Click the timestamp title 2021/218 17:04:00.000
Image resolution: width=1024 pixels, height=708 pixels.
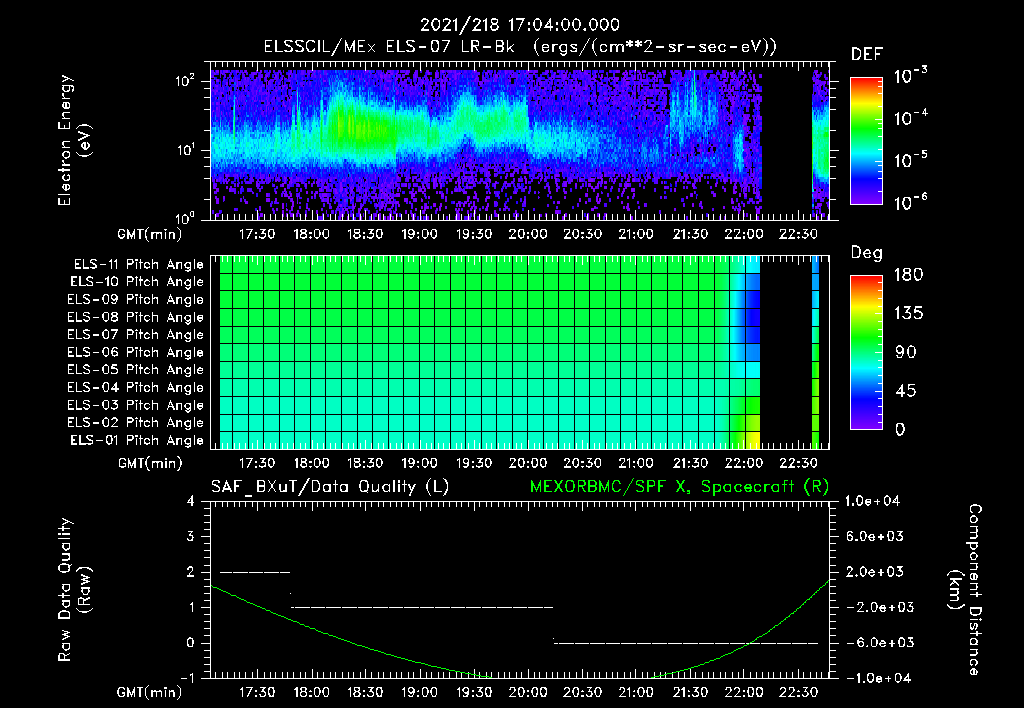click(x=519, y=25)
